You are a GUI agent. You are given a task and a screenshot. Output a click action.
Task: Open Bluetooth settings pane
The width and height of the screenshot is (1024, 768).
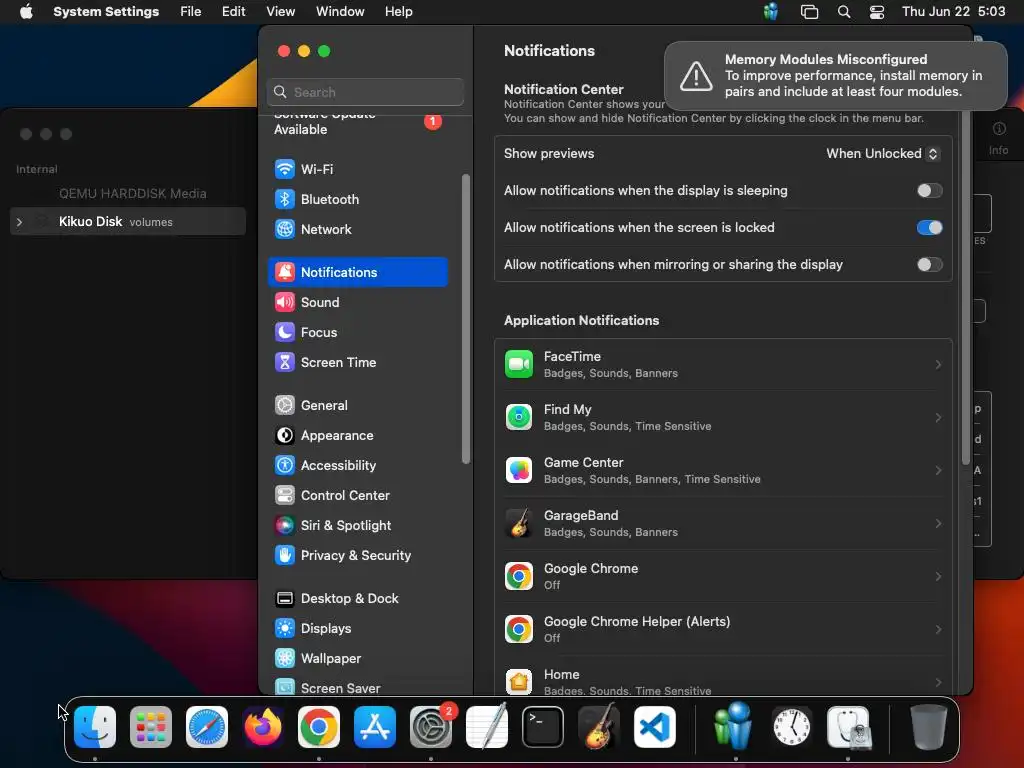point(357,199)
